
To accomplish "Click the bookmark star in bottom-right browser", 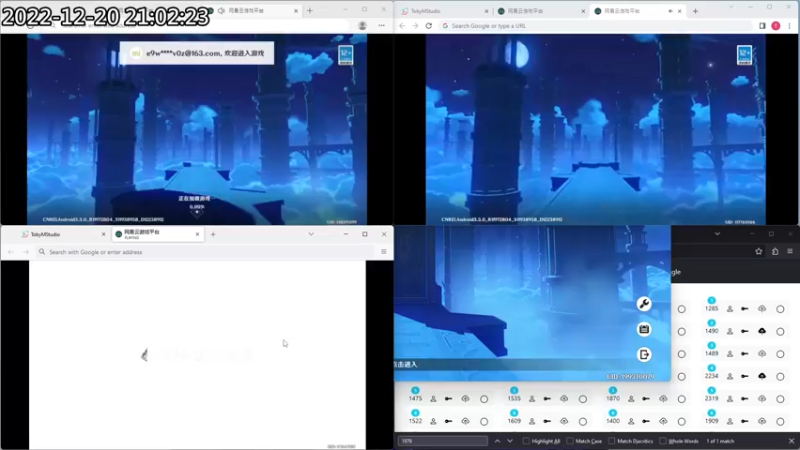I will (759, 251).
